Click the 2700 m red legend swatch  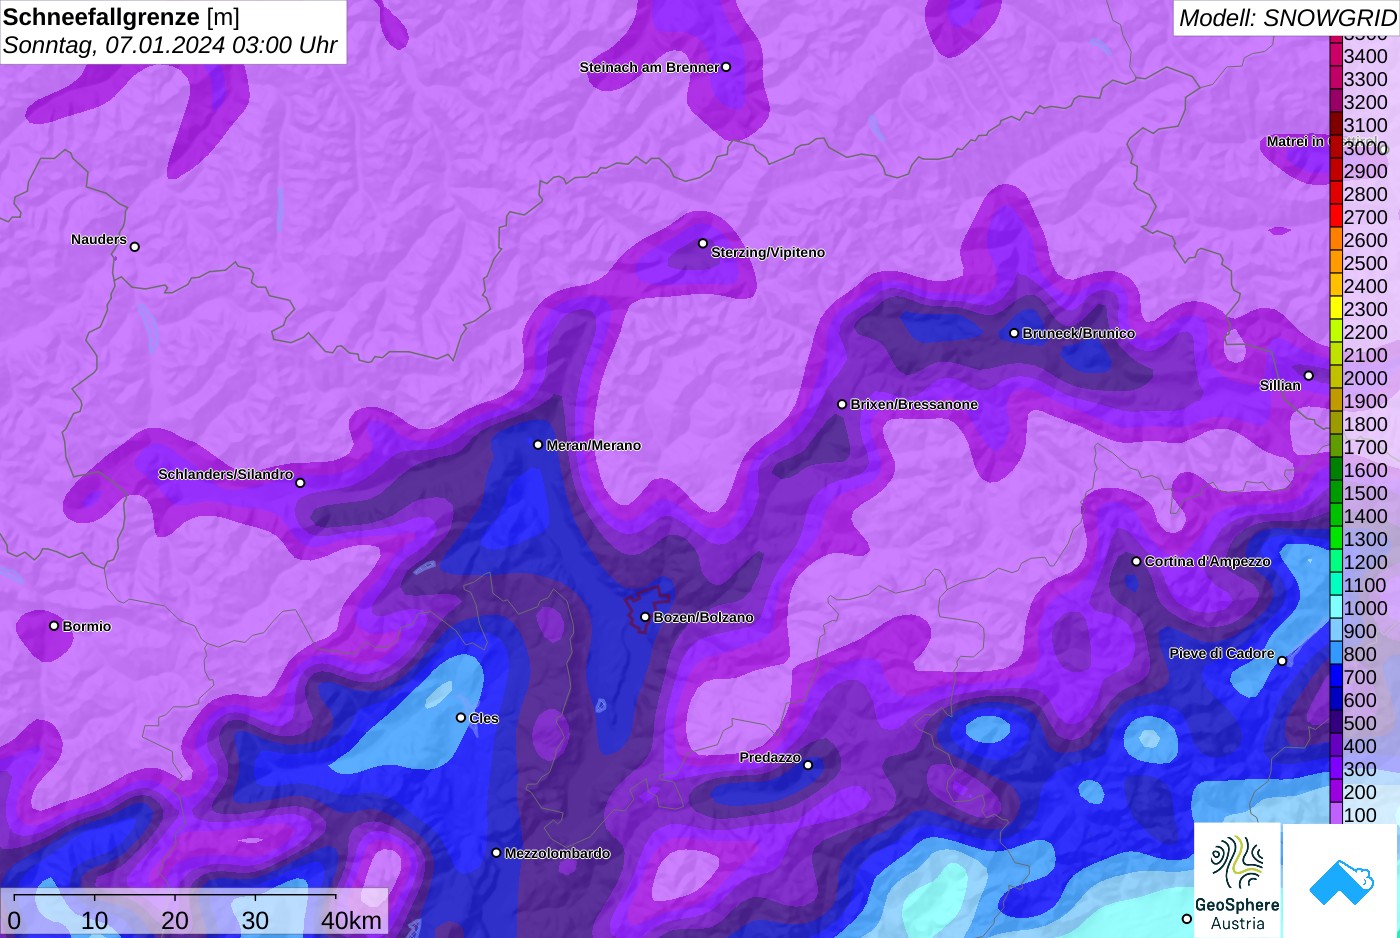coord(1336,216)
